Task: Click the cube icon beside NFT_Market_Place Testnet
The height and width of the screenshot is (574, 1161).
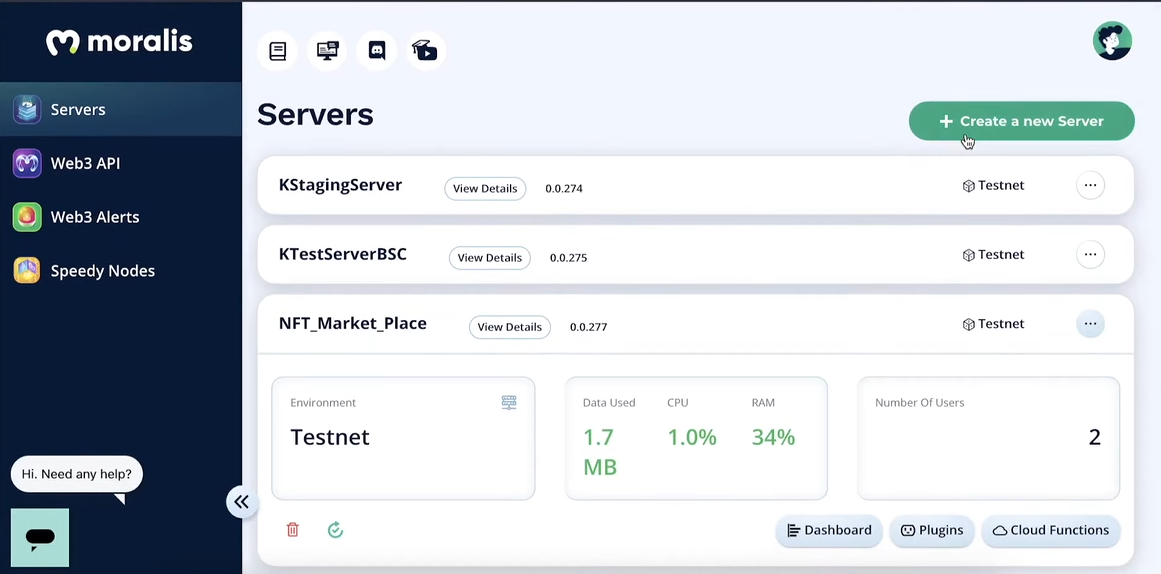Action: (x=968, y=324)
